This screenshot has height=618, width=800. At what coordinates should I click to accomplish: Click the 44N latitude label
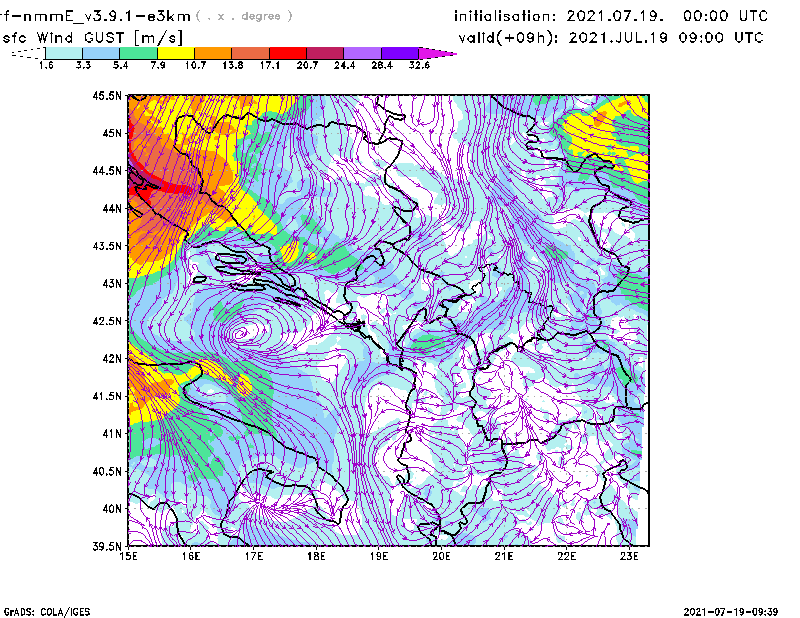coord(112,208)
